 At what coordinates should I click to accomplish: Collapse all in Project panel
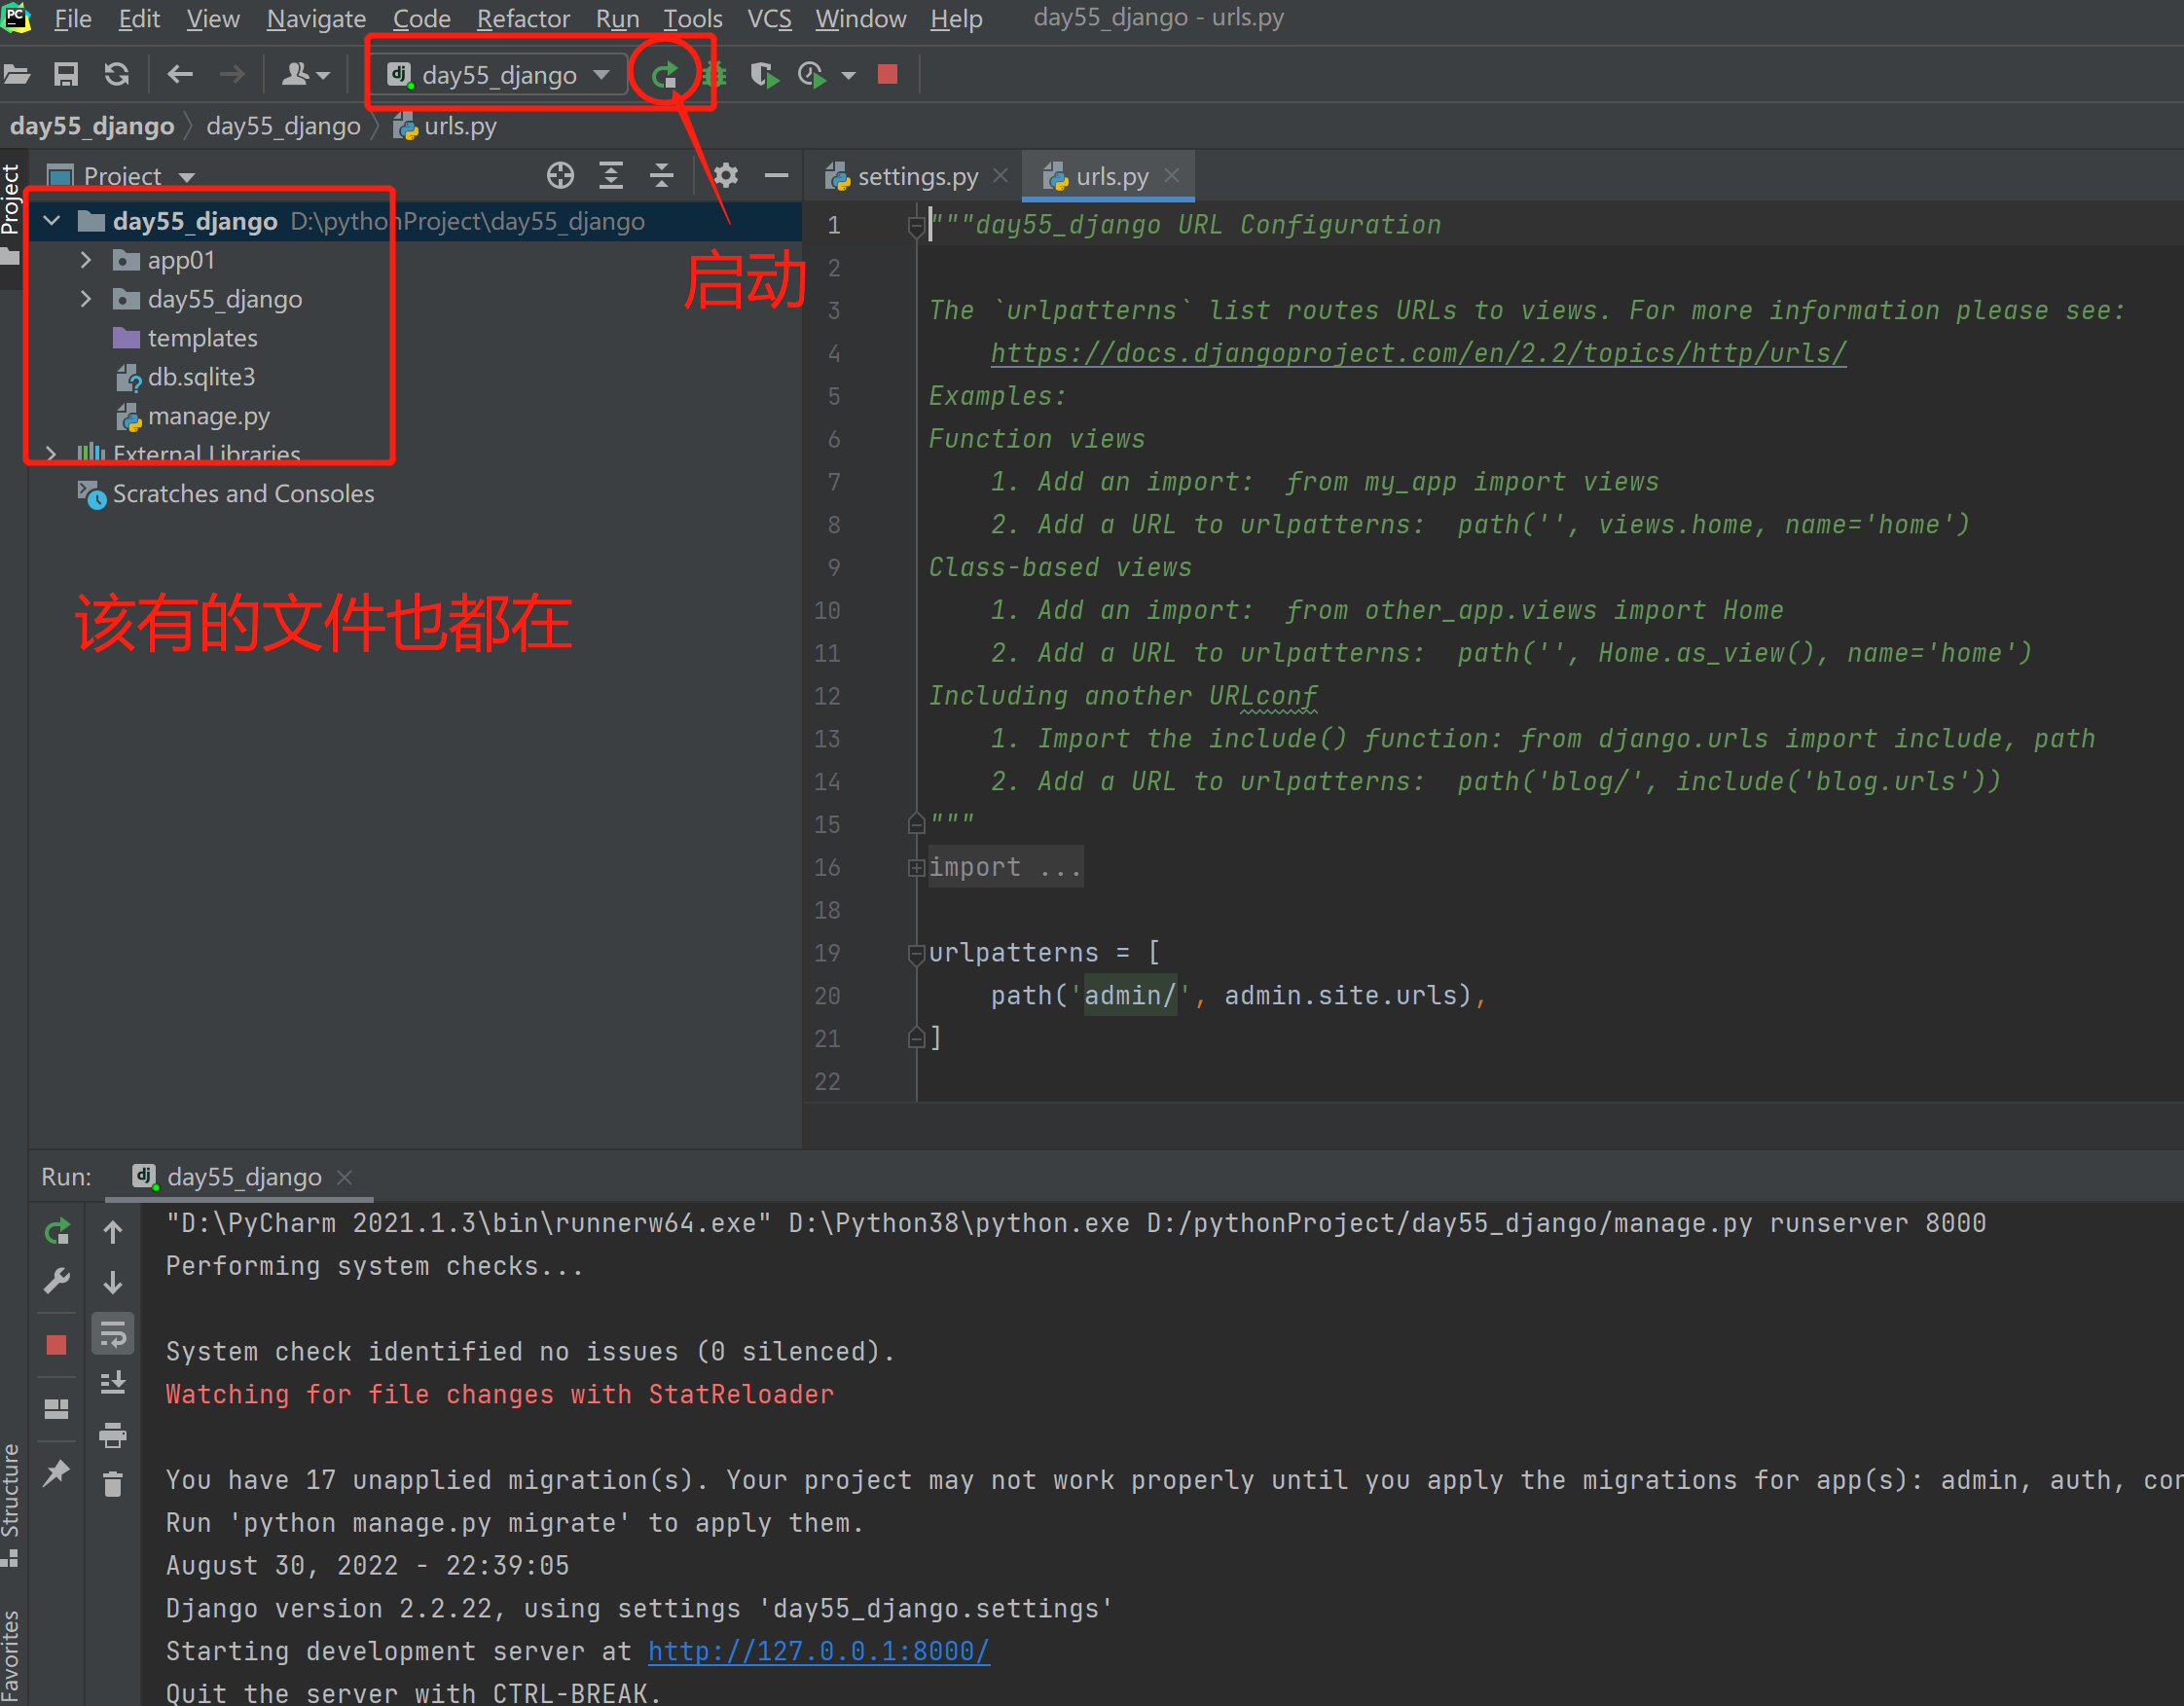pos(662,176)
